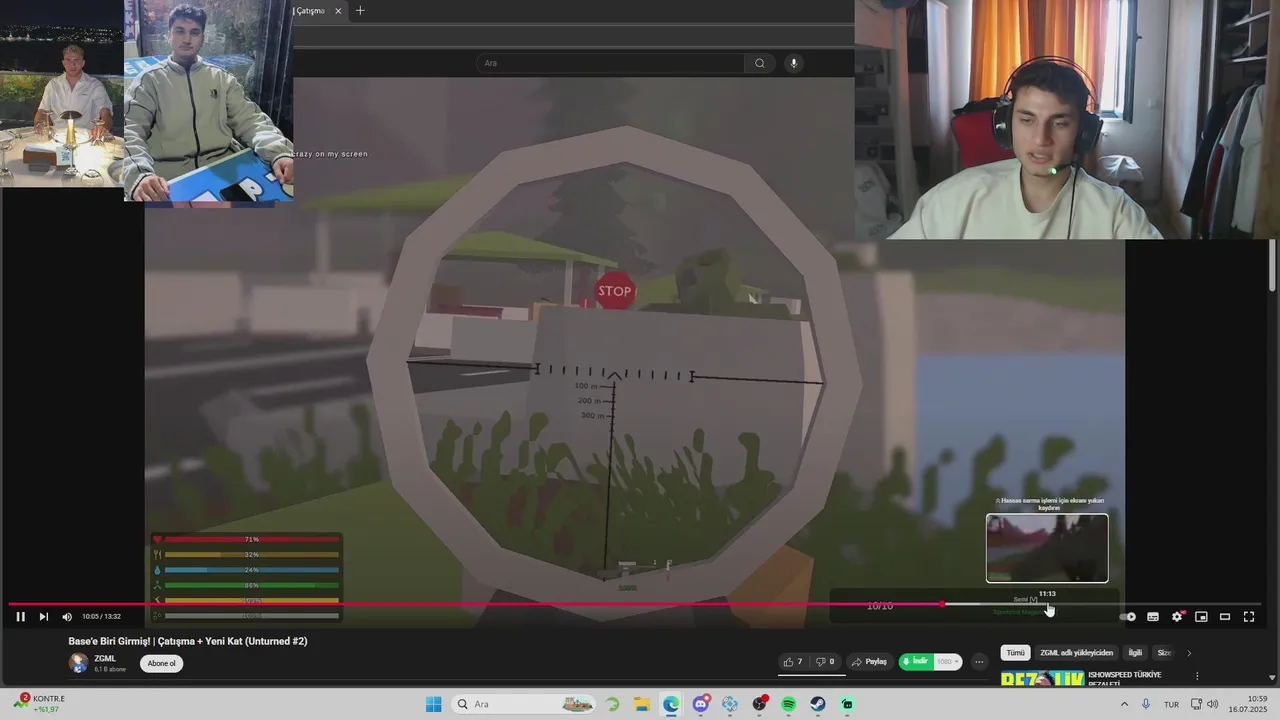The height and width of the screenshot is (720, 1280).
Task: Like the video
Action: click(793, 661)
